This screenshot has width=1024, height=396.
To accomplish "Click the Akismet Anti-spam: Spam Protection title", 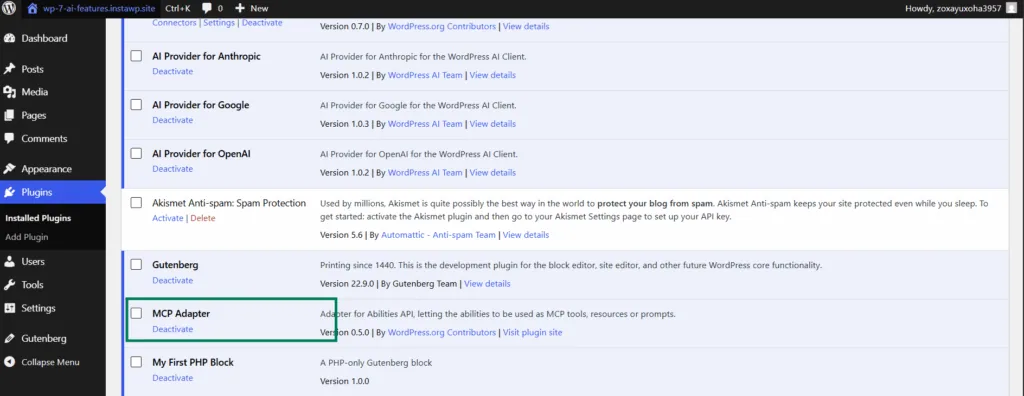I will tap(229, 203).
